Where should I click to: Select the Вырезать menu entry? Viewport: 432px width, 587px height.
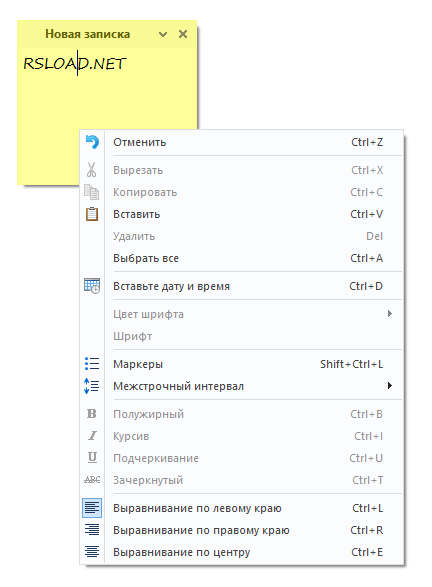(x=242, y=170)
